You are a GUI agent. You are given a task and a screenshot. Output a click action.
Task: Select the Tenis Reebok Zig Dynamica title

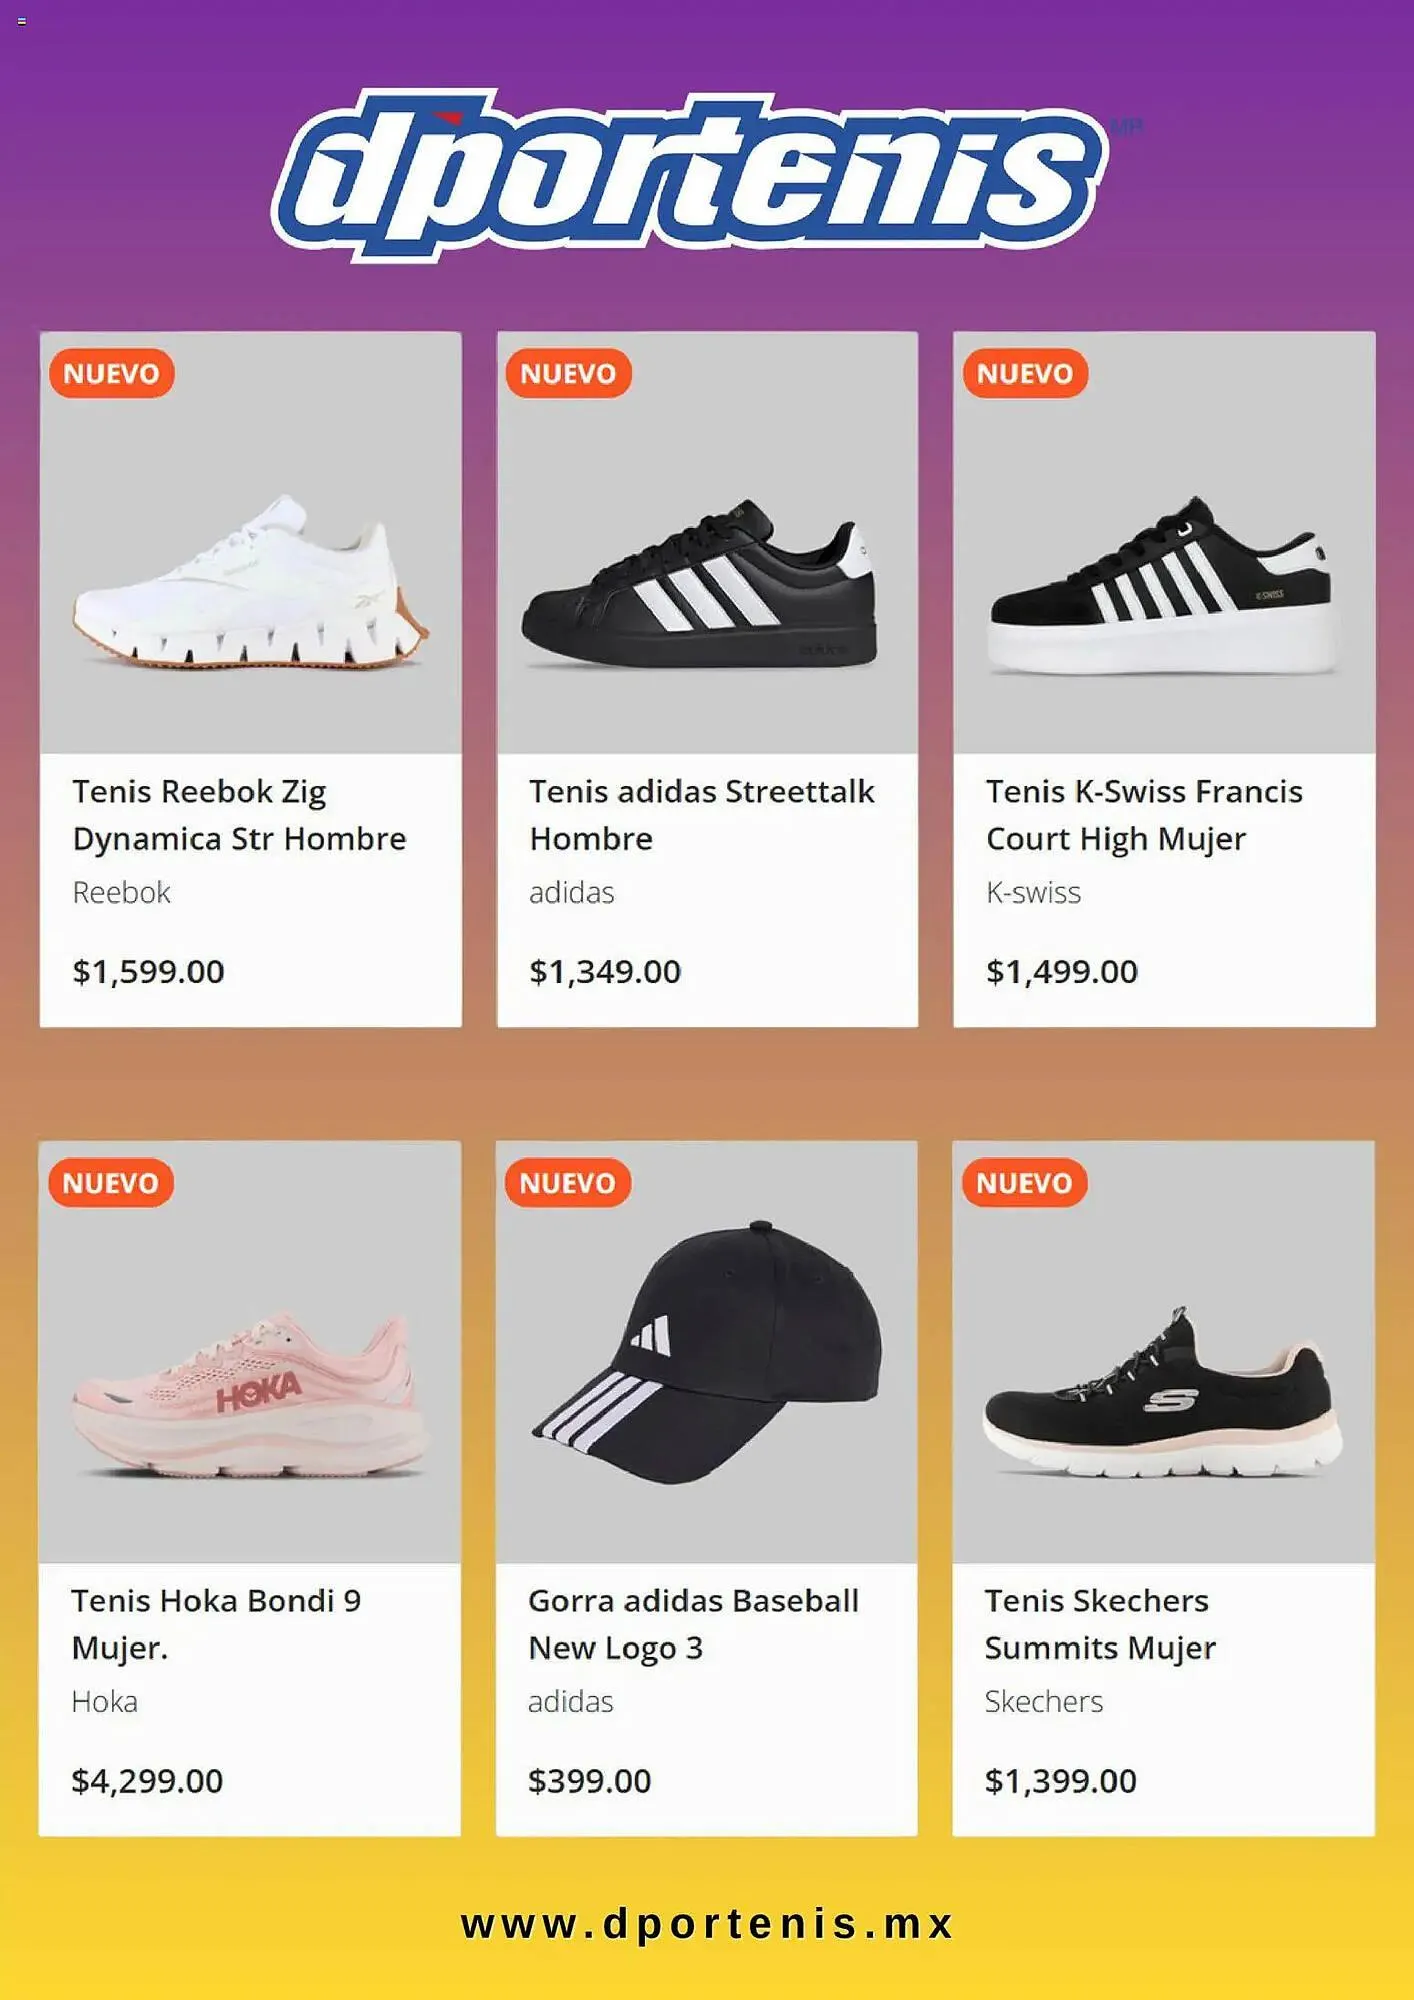pyautogui.click(x=239, y=815)
